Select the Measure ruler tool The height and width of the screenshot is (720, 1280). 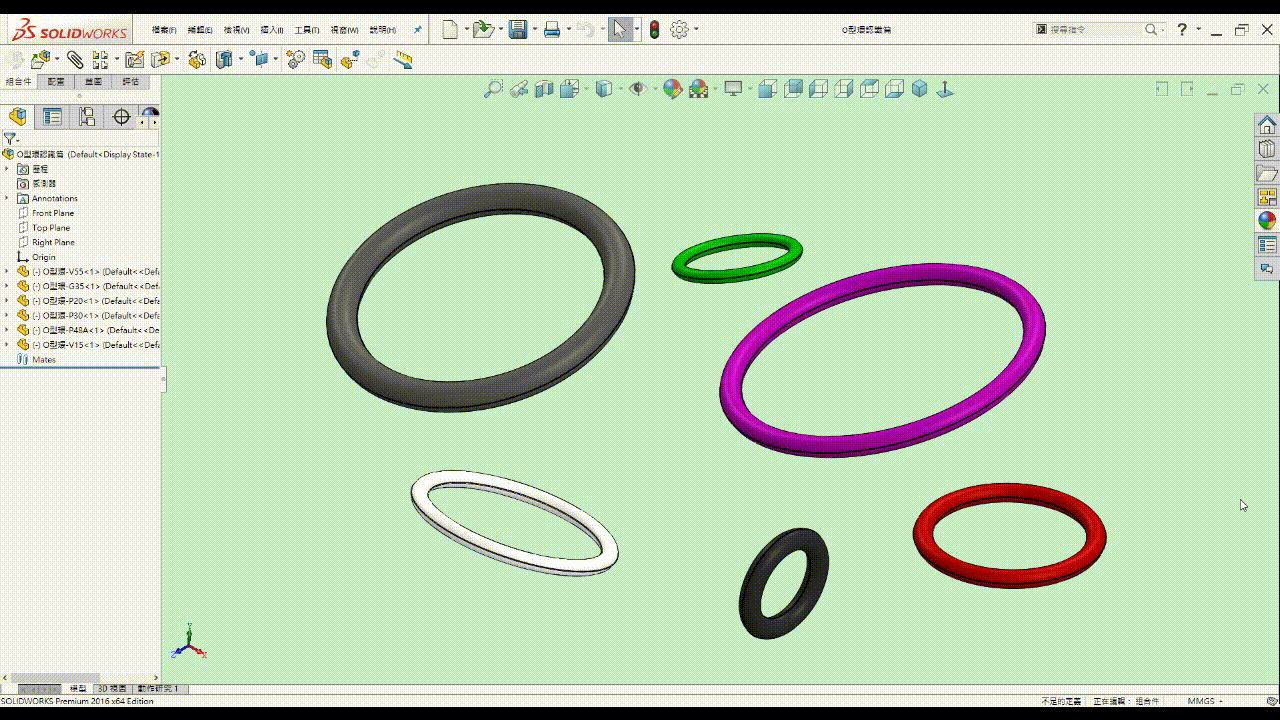coord(403,60)
